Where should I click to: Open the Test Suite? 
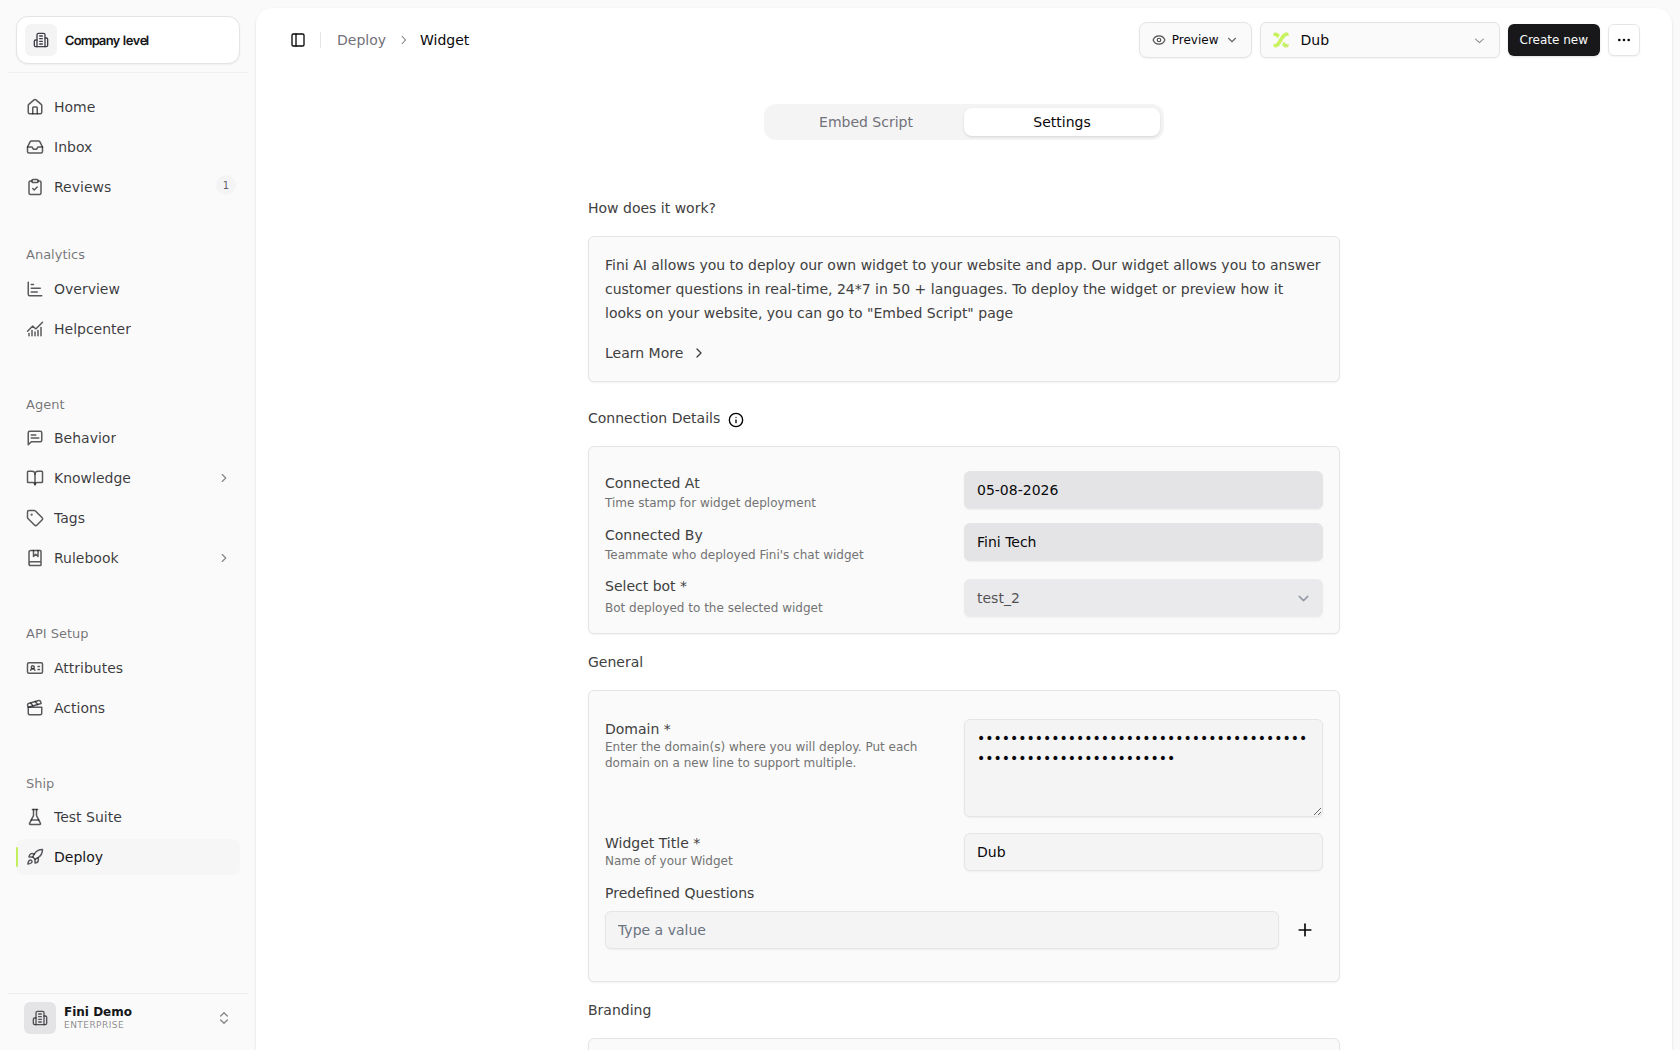click(x=128, y=817)
